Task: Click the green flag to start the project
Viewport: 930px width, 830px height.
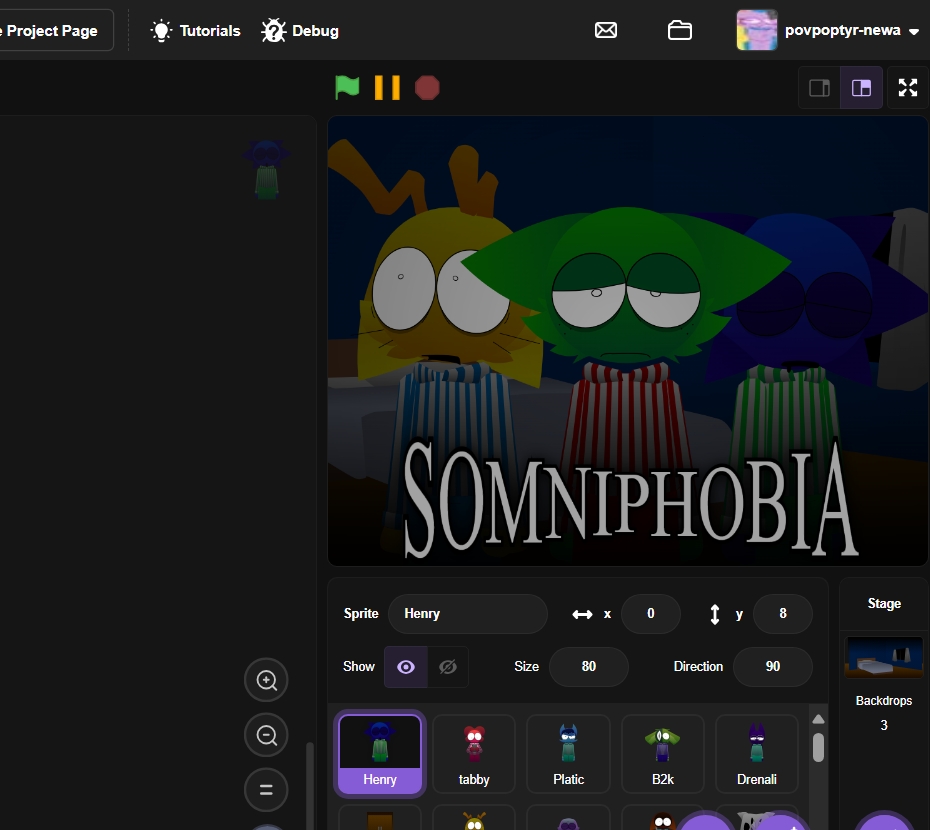Action: (x=347, y=88)
